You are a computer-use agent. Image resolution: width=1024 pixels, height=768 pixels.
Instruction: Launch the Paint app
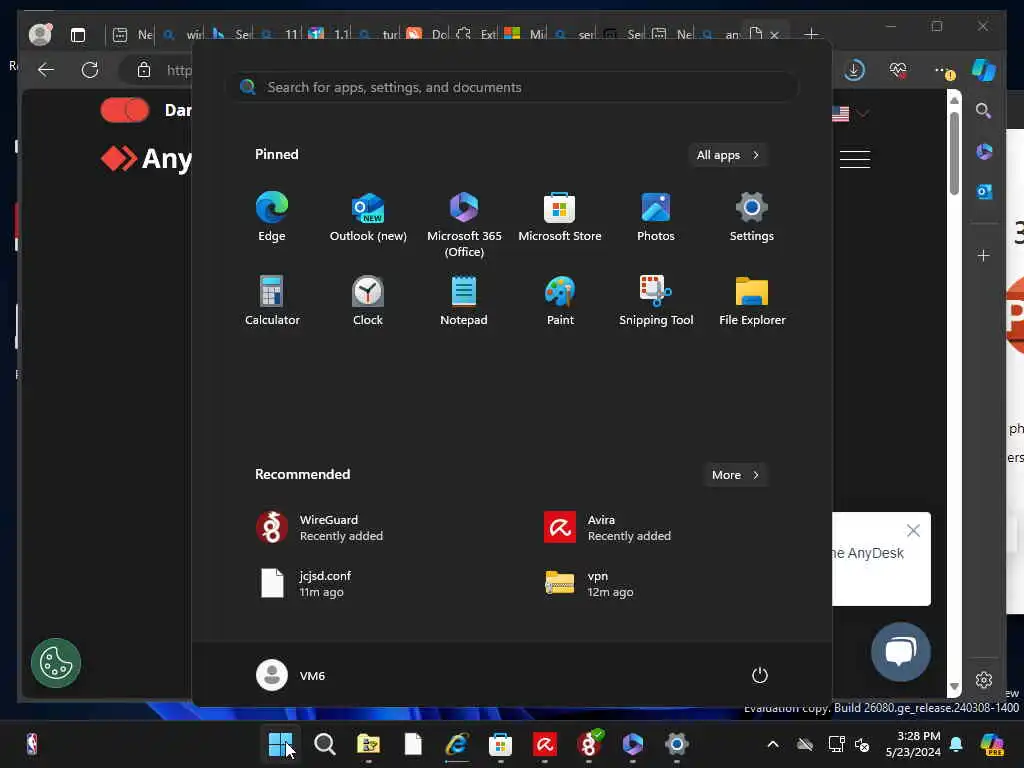pyautogui.click(x=560, y=300)
